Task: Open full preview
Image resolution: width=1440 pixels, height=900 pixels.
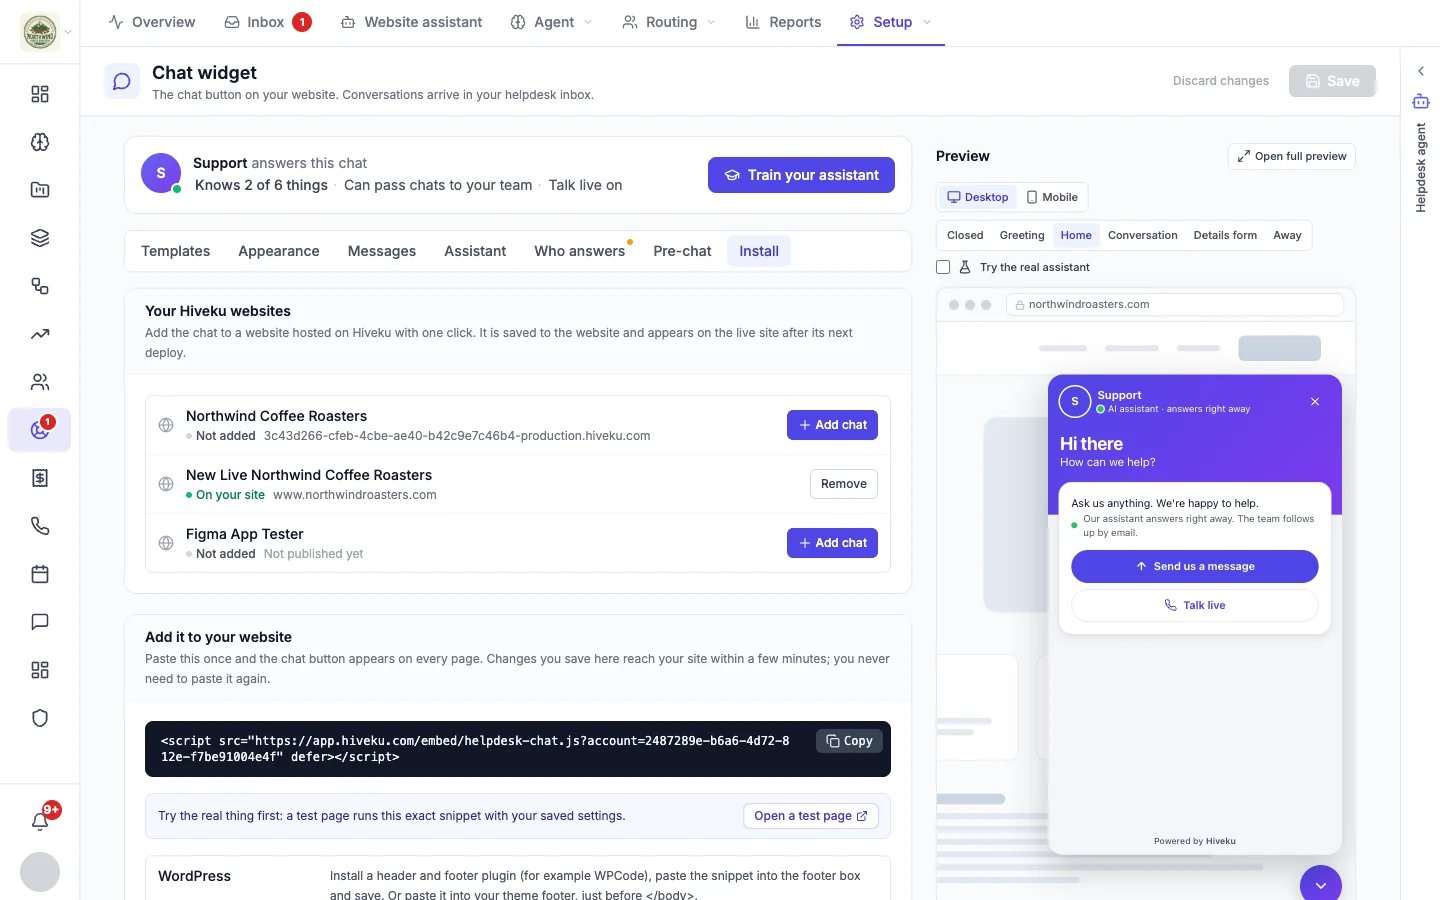Action: pos(1292,156)
